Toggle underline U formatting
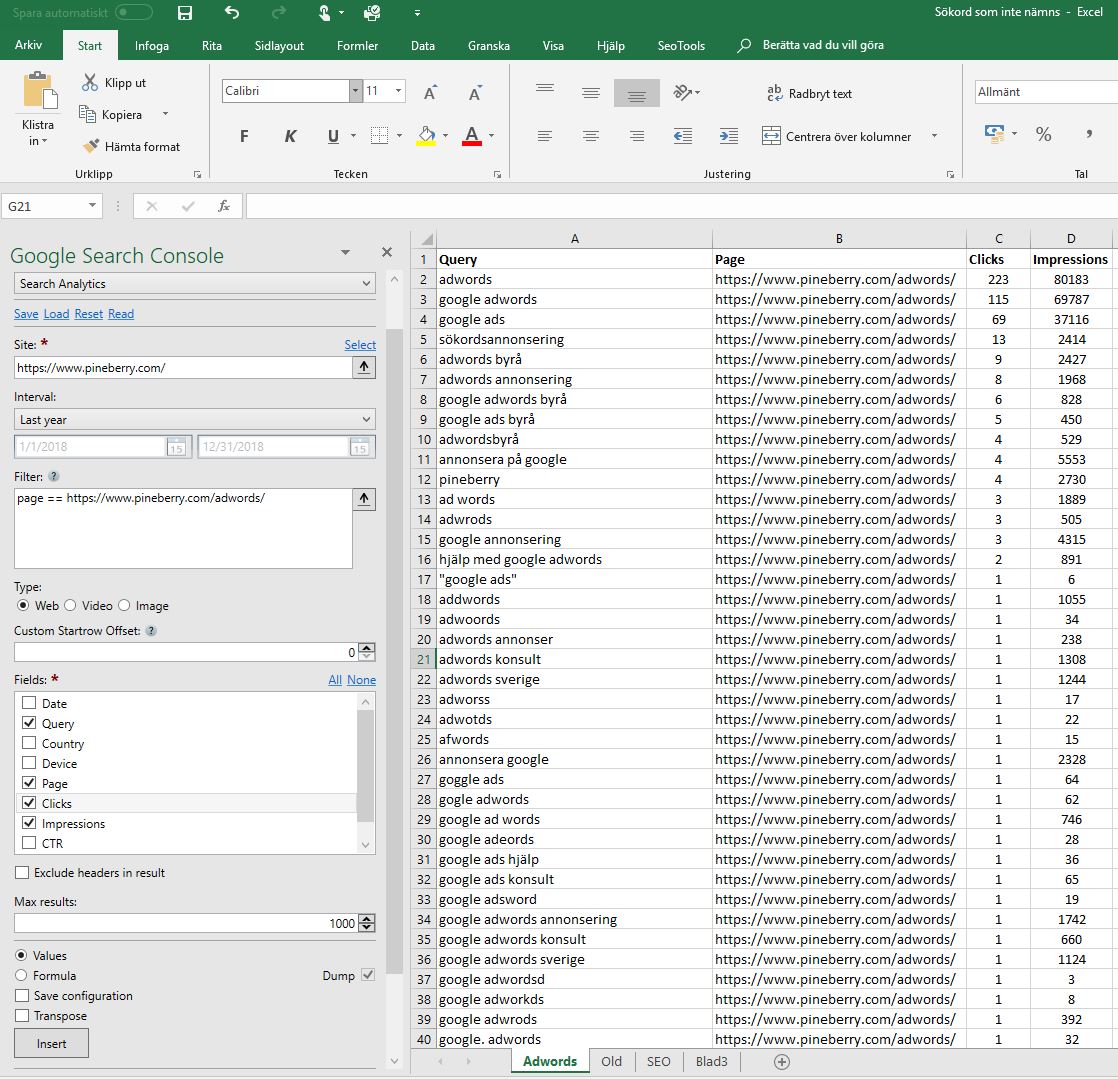Viewport: 1118px width, 1079px height. coord(333,135)
